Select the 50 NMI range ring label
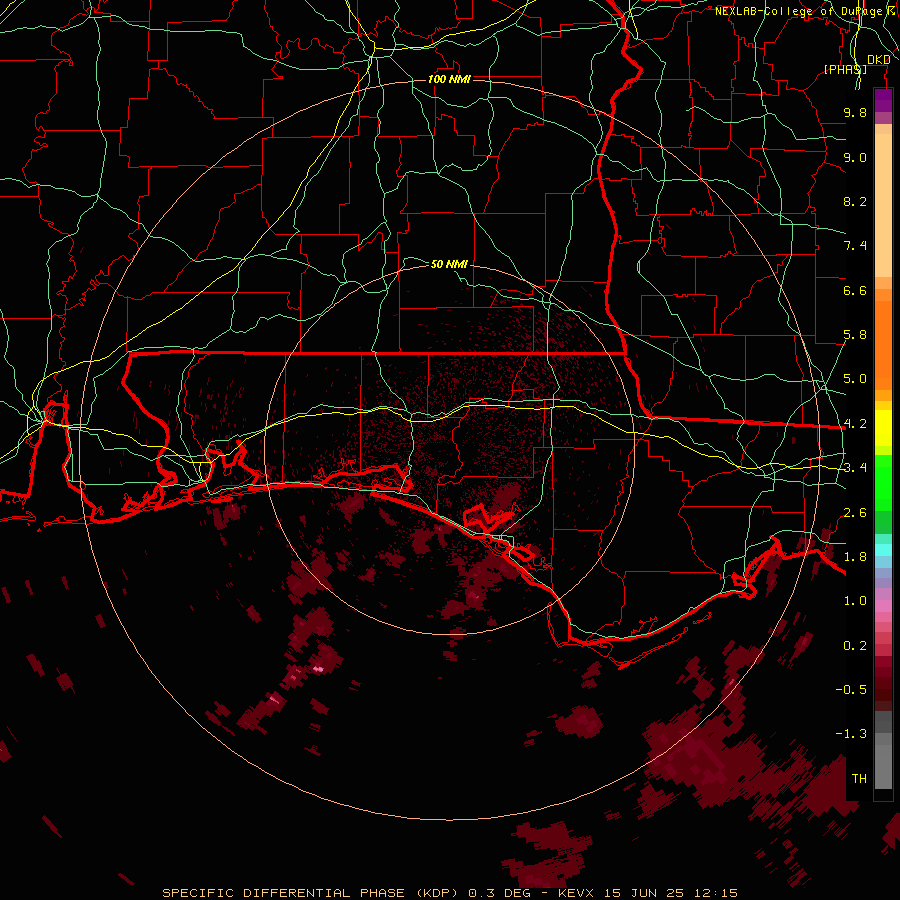Viewport: 900px width, 900px height. [x=449, y=264]
